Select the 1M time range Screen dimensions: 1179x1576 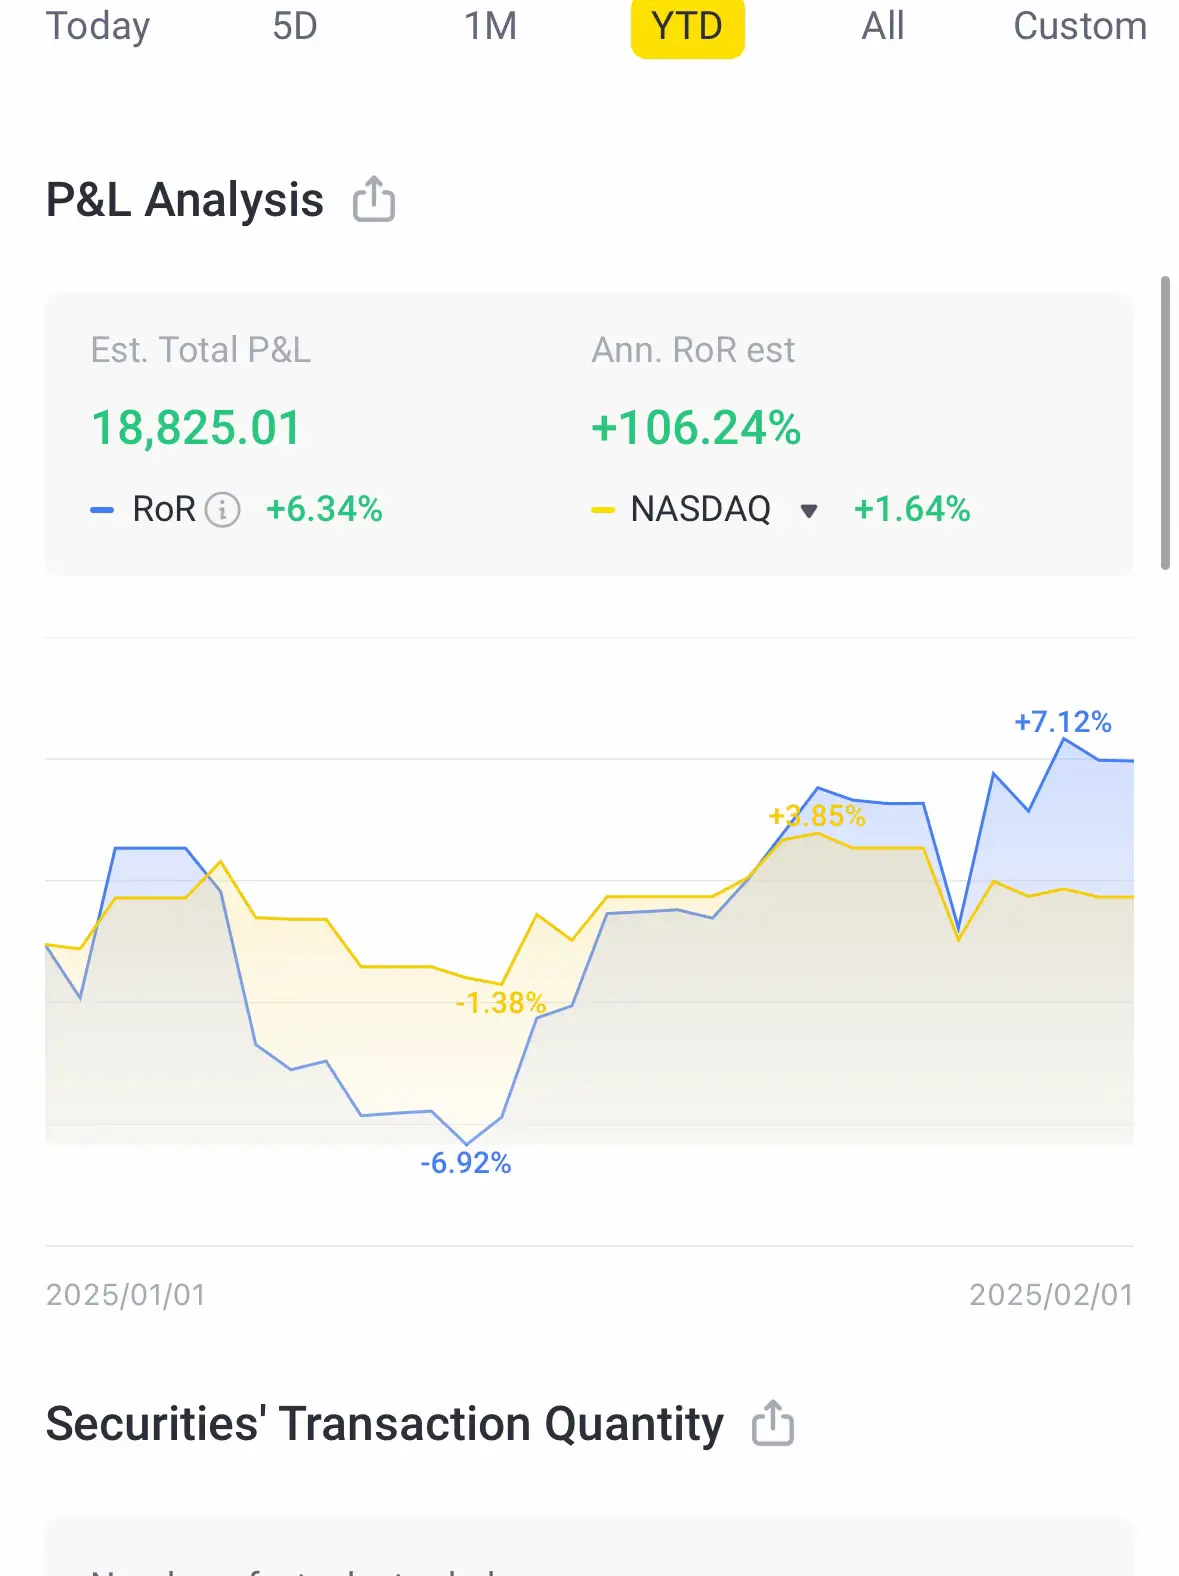tap(491, 26)
